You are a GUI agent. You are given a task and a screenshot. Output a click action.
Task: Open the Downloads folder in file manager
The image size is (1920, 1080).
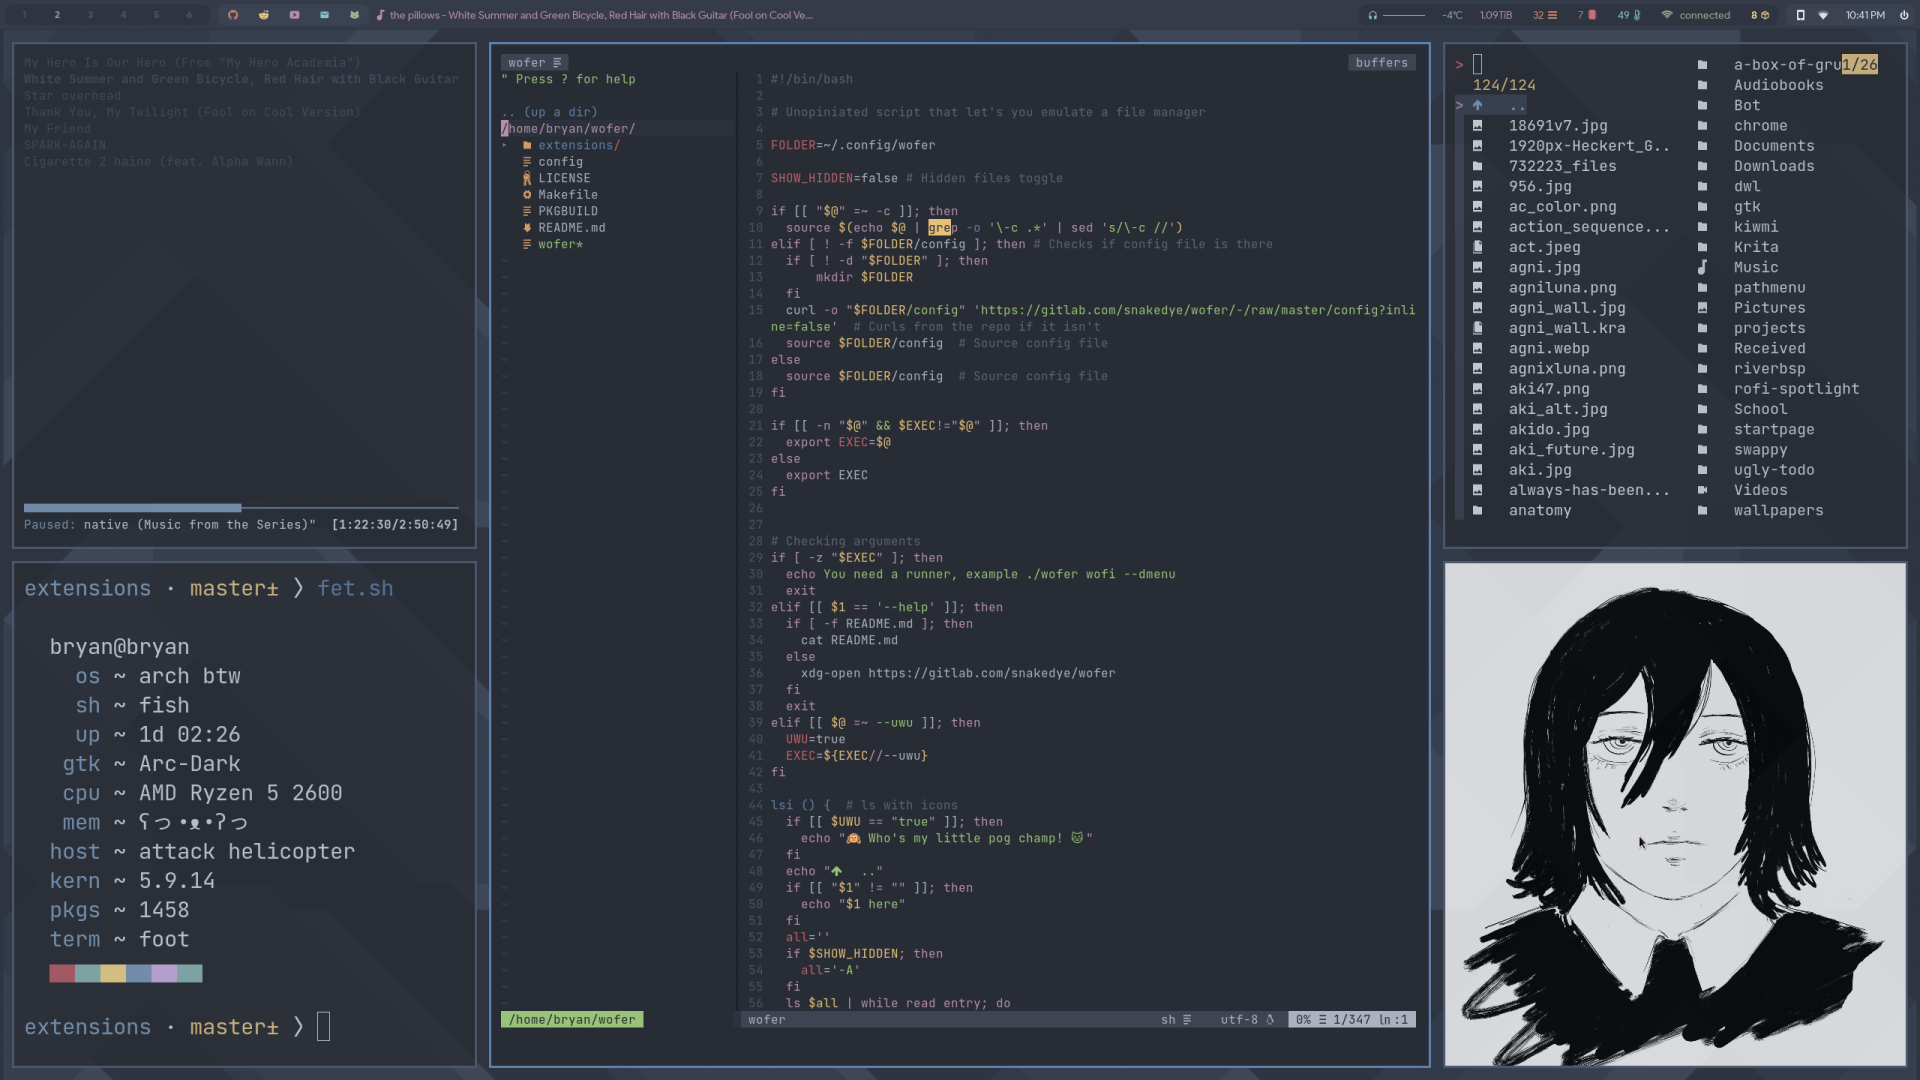tap(1773, 166)
